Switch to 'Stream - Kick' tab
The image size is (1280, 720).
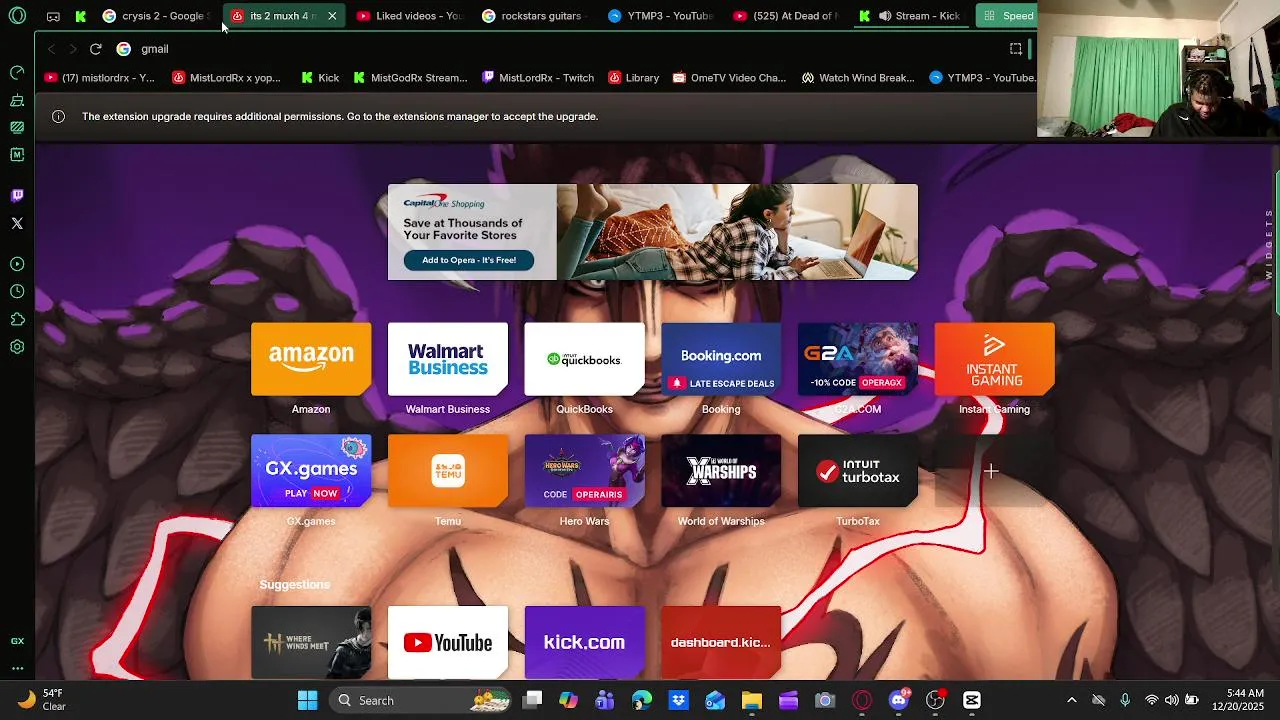coord(910,16)
